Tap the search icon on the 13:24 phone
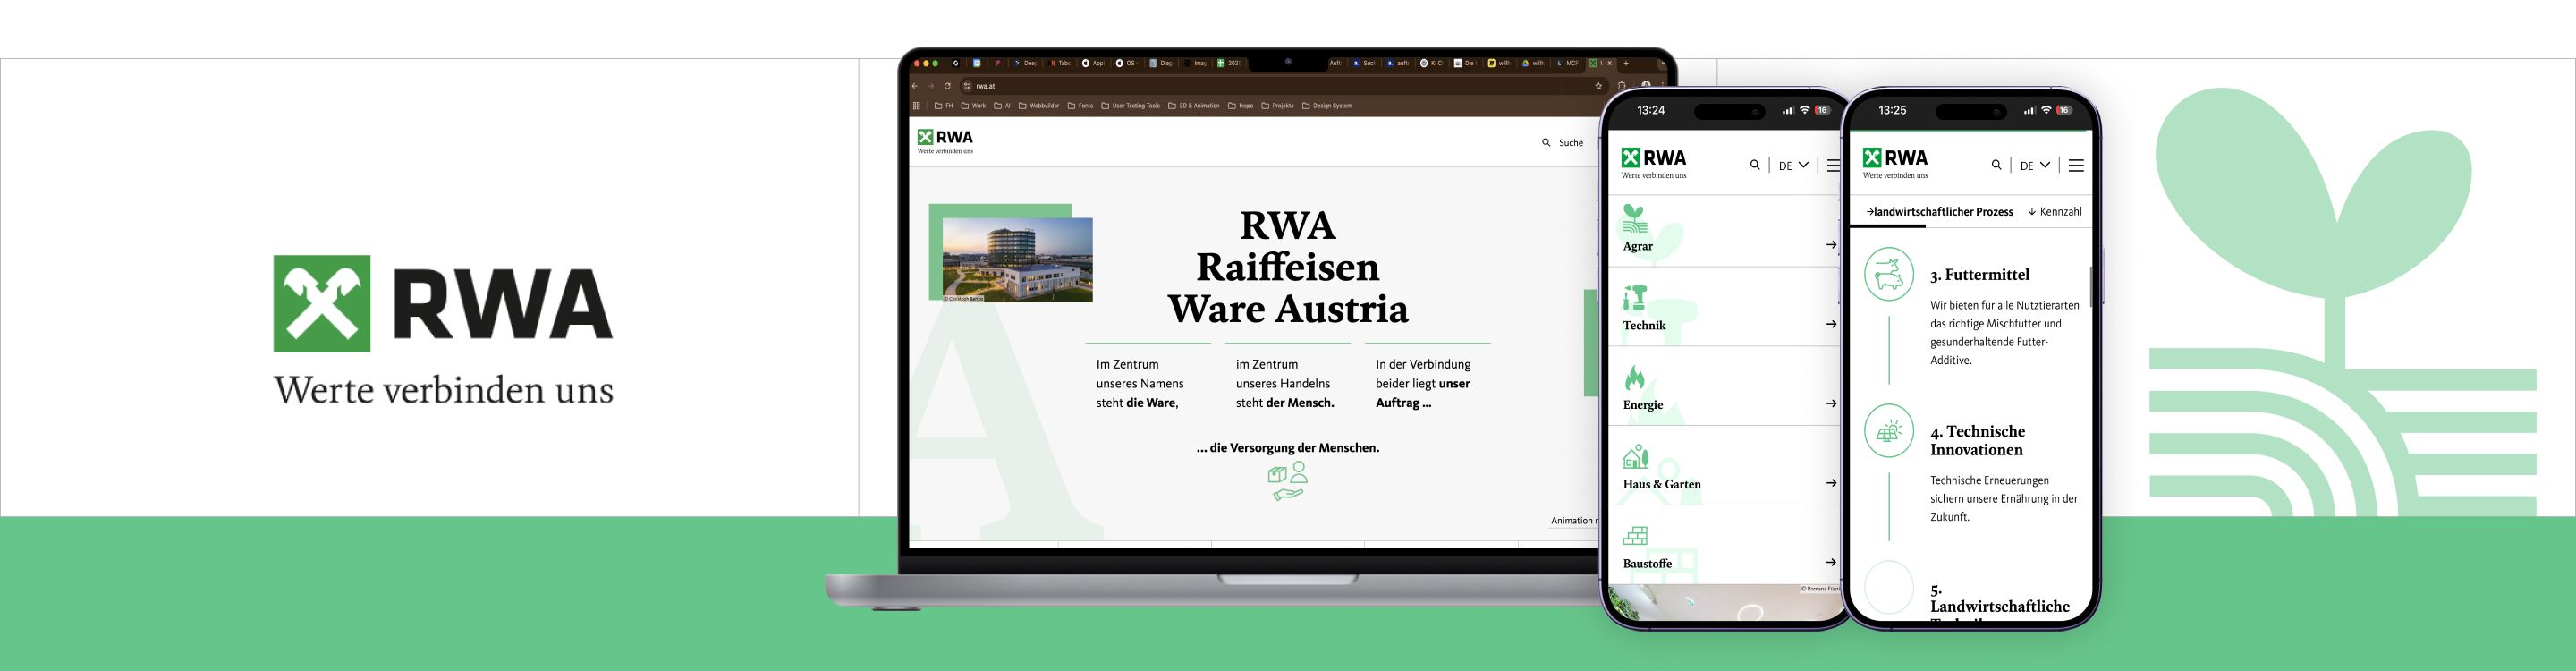 click(1754, 165)
